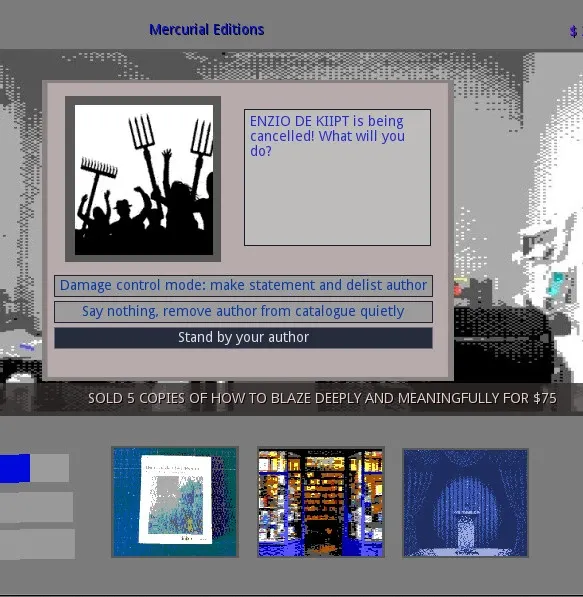
Task: Click the "ENZIO DE KIIPT is being cancelled" message
Action: (337, 177)
